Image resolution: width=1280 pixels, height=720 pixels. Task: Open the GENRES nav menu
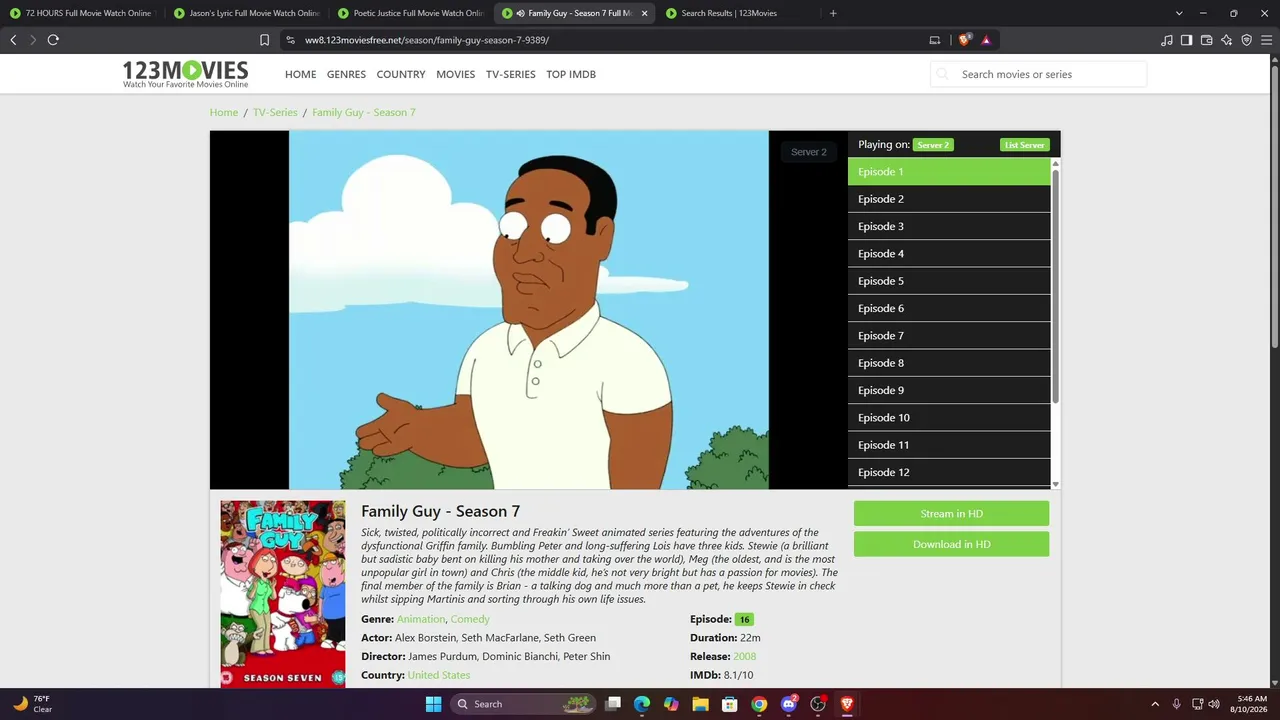pyautogui.click(x=346, y=74)
